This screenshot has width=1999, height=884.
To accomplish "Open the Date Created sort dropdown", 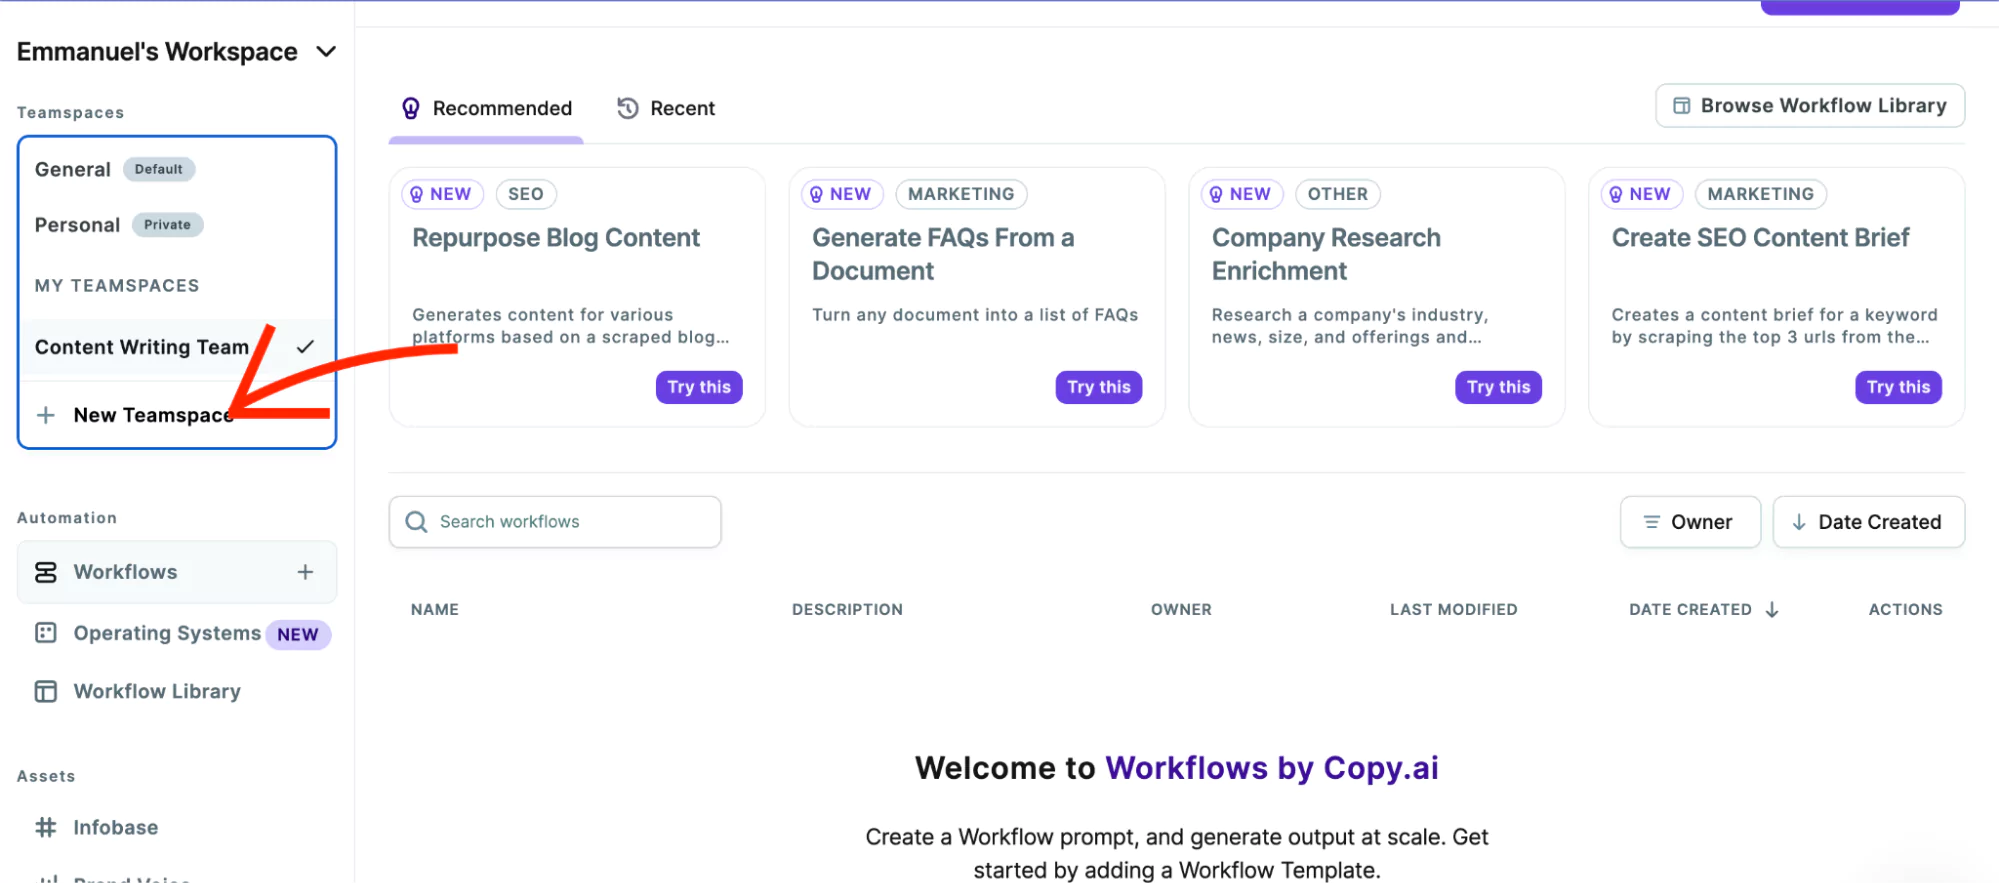I will click(x=1868, y=522).
